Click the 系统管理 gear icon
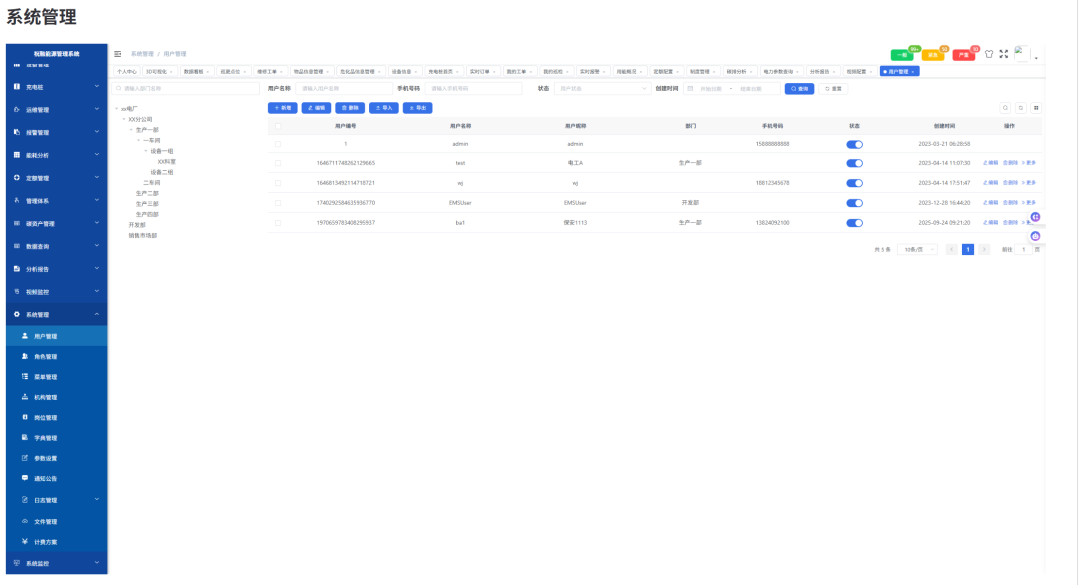Viewport: 1080px width, 585px height. coord(17,314)
